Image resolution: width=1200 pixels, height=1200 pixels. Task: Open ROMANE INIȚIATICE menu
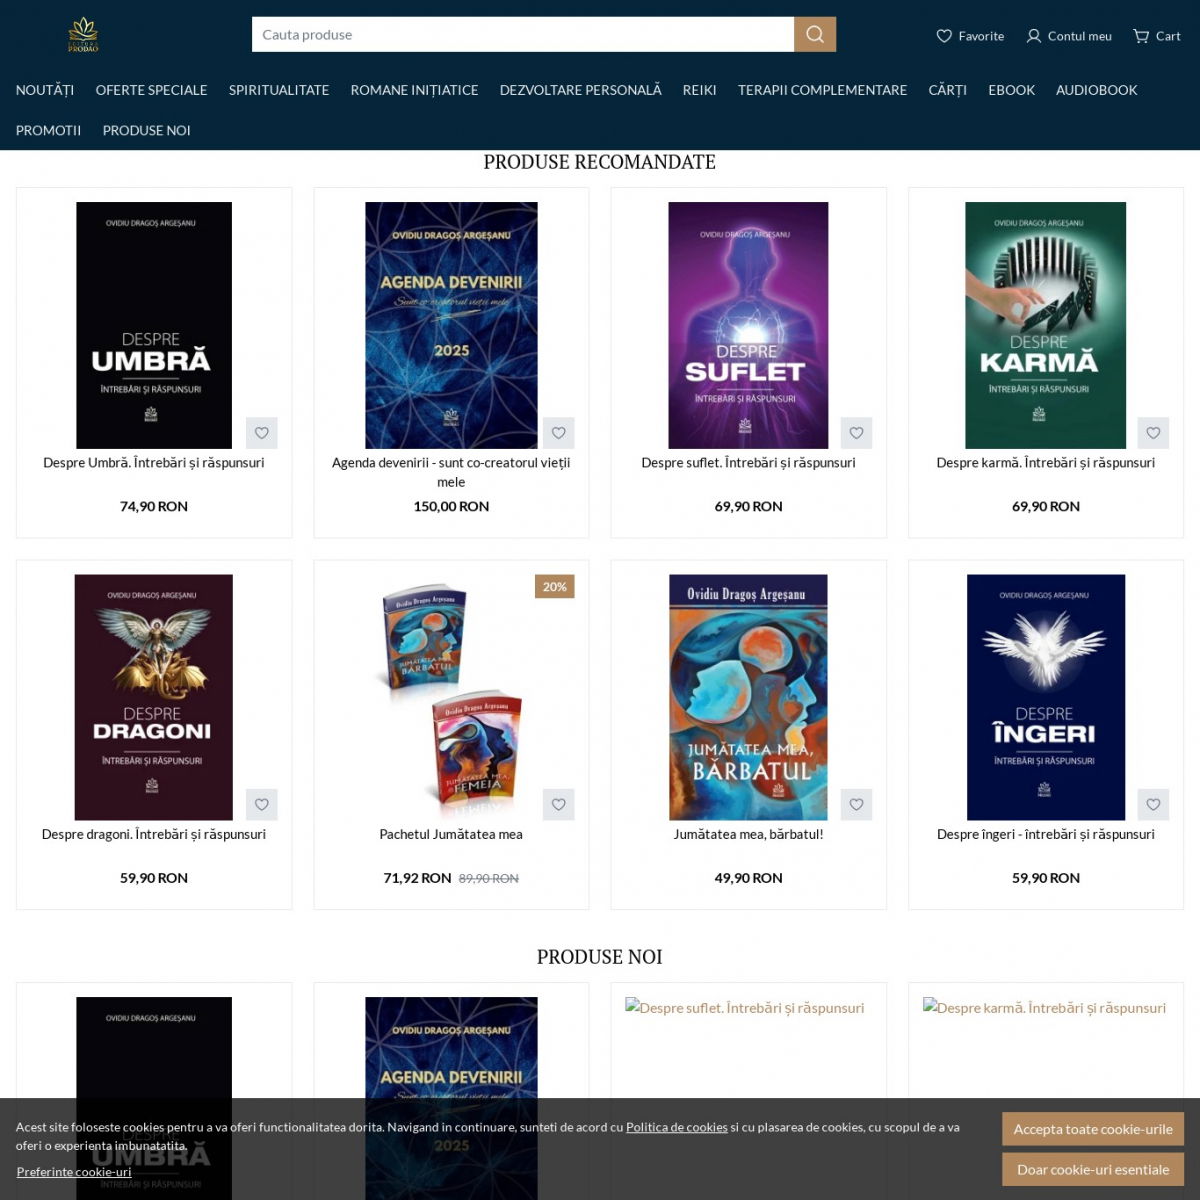pos(414,90)
